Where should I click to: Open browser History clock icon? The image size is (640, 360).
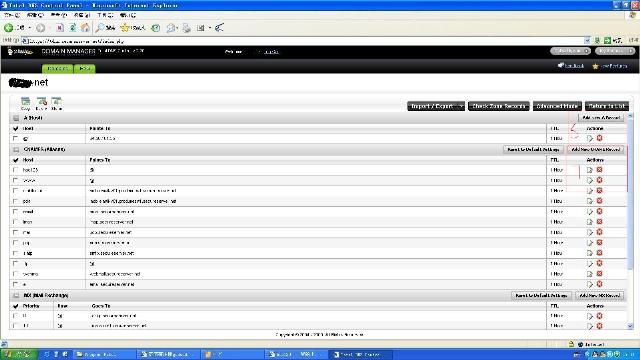(156, 28)
